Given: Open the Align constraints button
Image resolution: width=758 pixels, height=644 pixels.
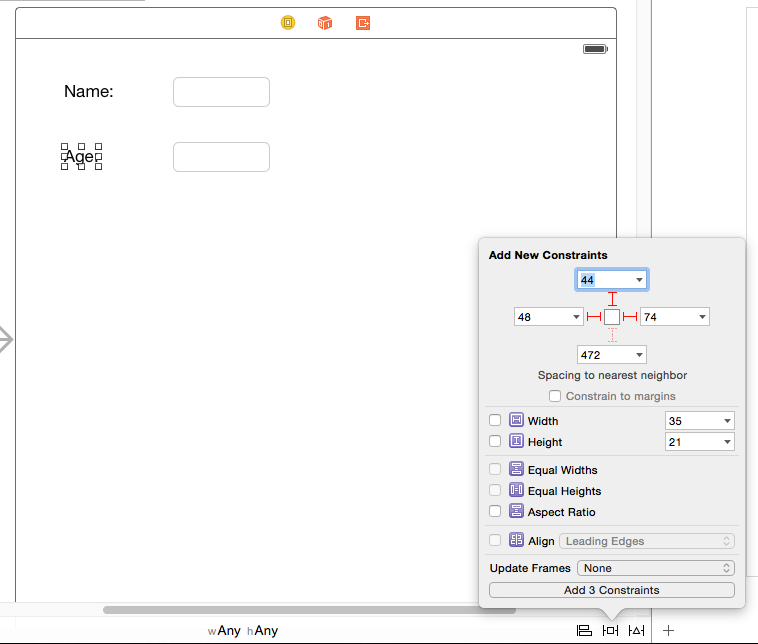Looking at the screenshot, I should (x=584, y=631).
